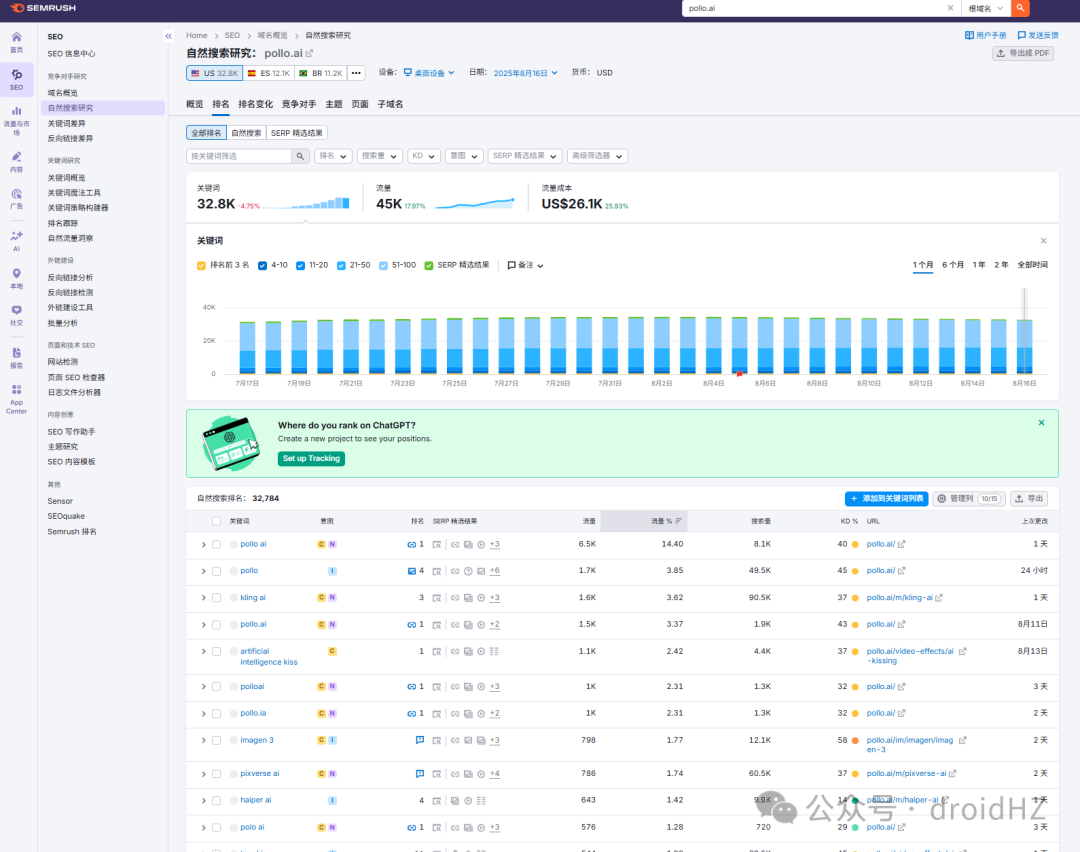The image size is (1080, 852).
Task: Click the 添加到关键词列表 button
Action: tap(886, 499)
